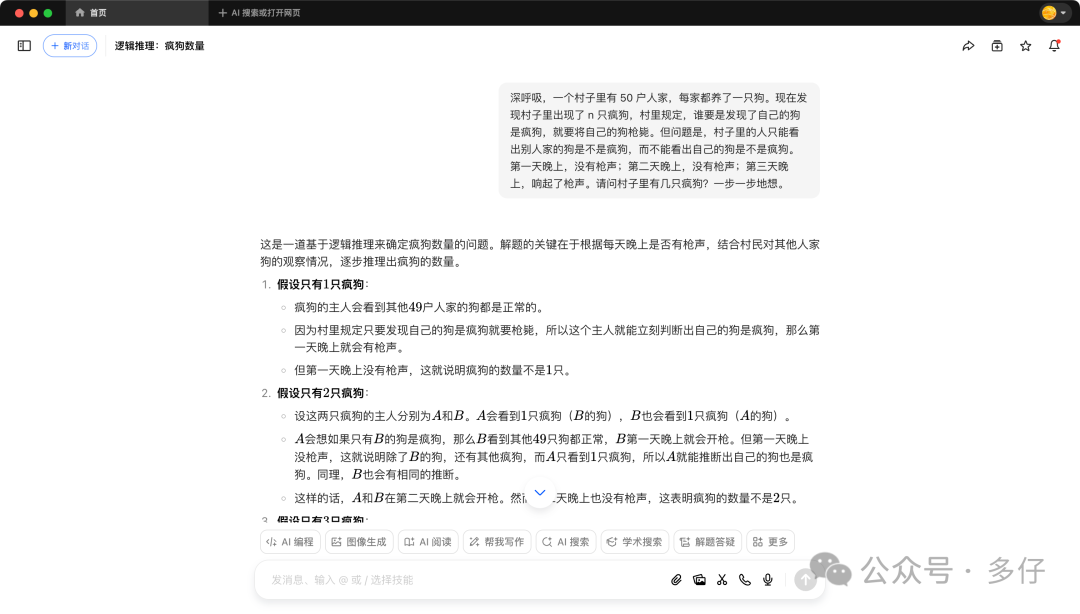The width and height of the screenshot is (1080, 614).
Task: Open the AI 搜索或打开网页 new tab
Action: [259, 12]
